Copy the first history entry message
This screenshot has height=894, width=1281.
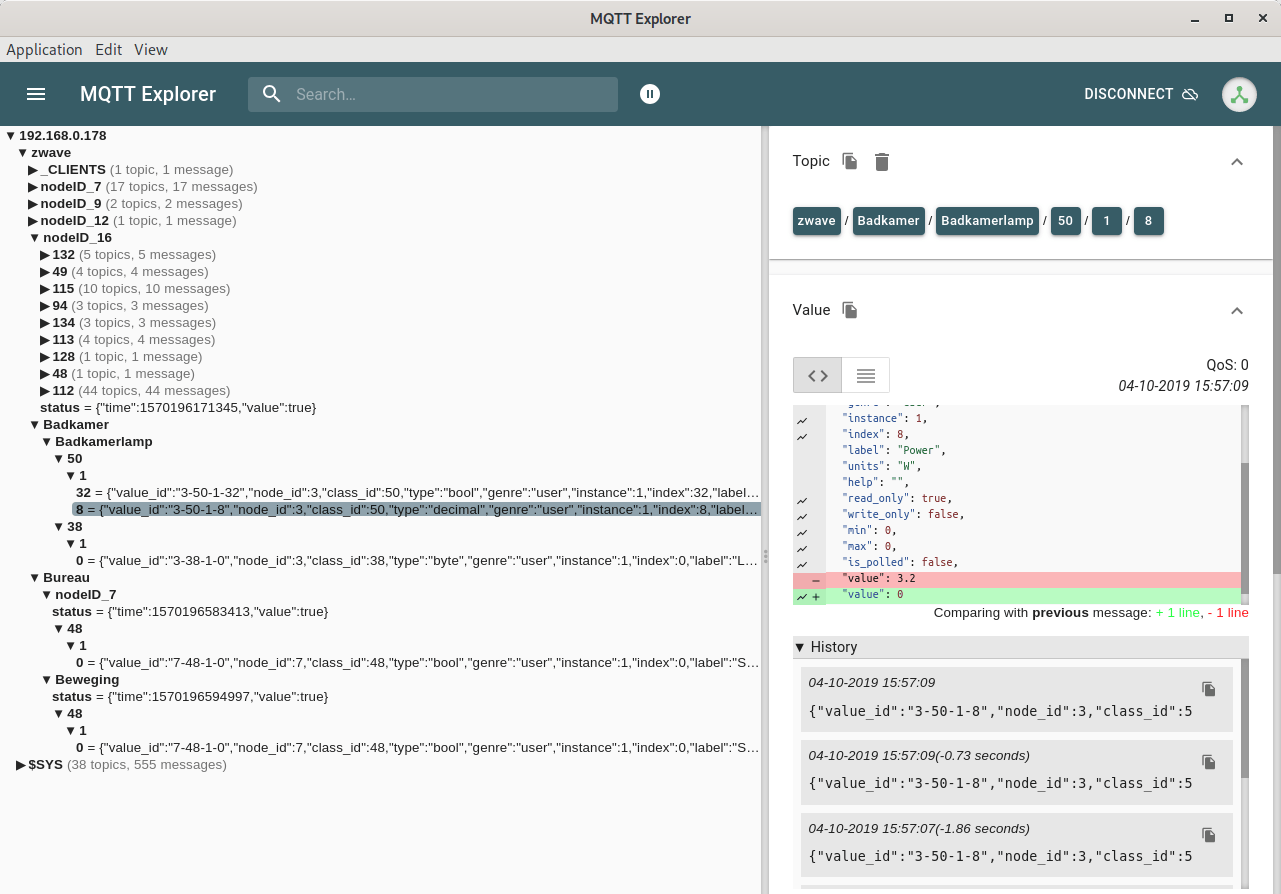tap(1208, 689)
